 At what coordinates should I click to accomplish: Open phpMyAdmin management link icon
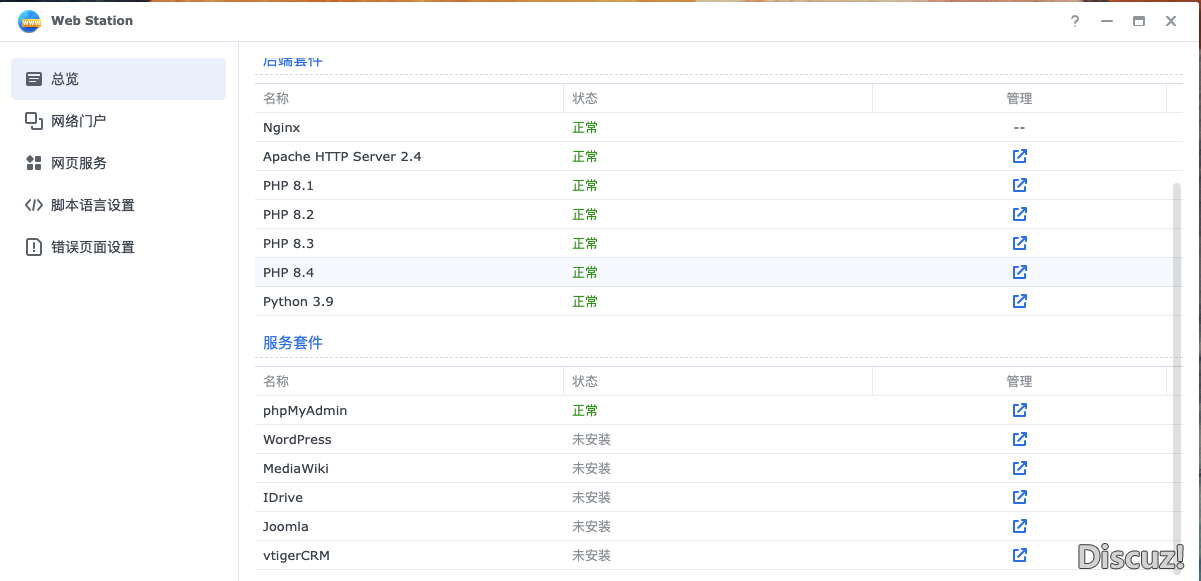[x=1019, y=410]
